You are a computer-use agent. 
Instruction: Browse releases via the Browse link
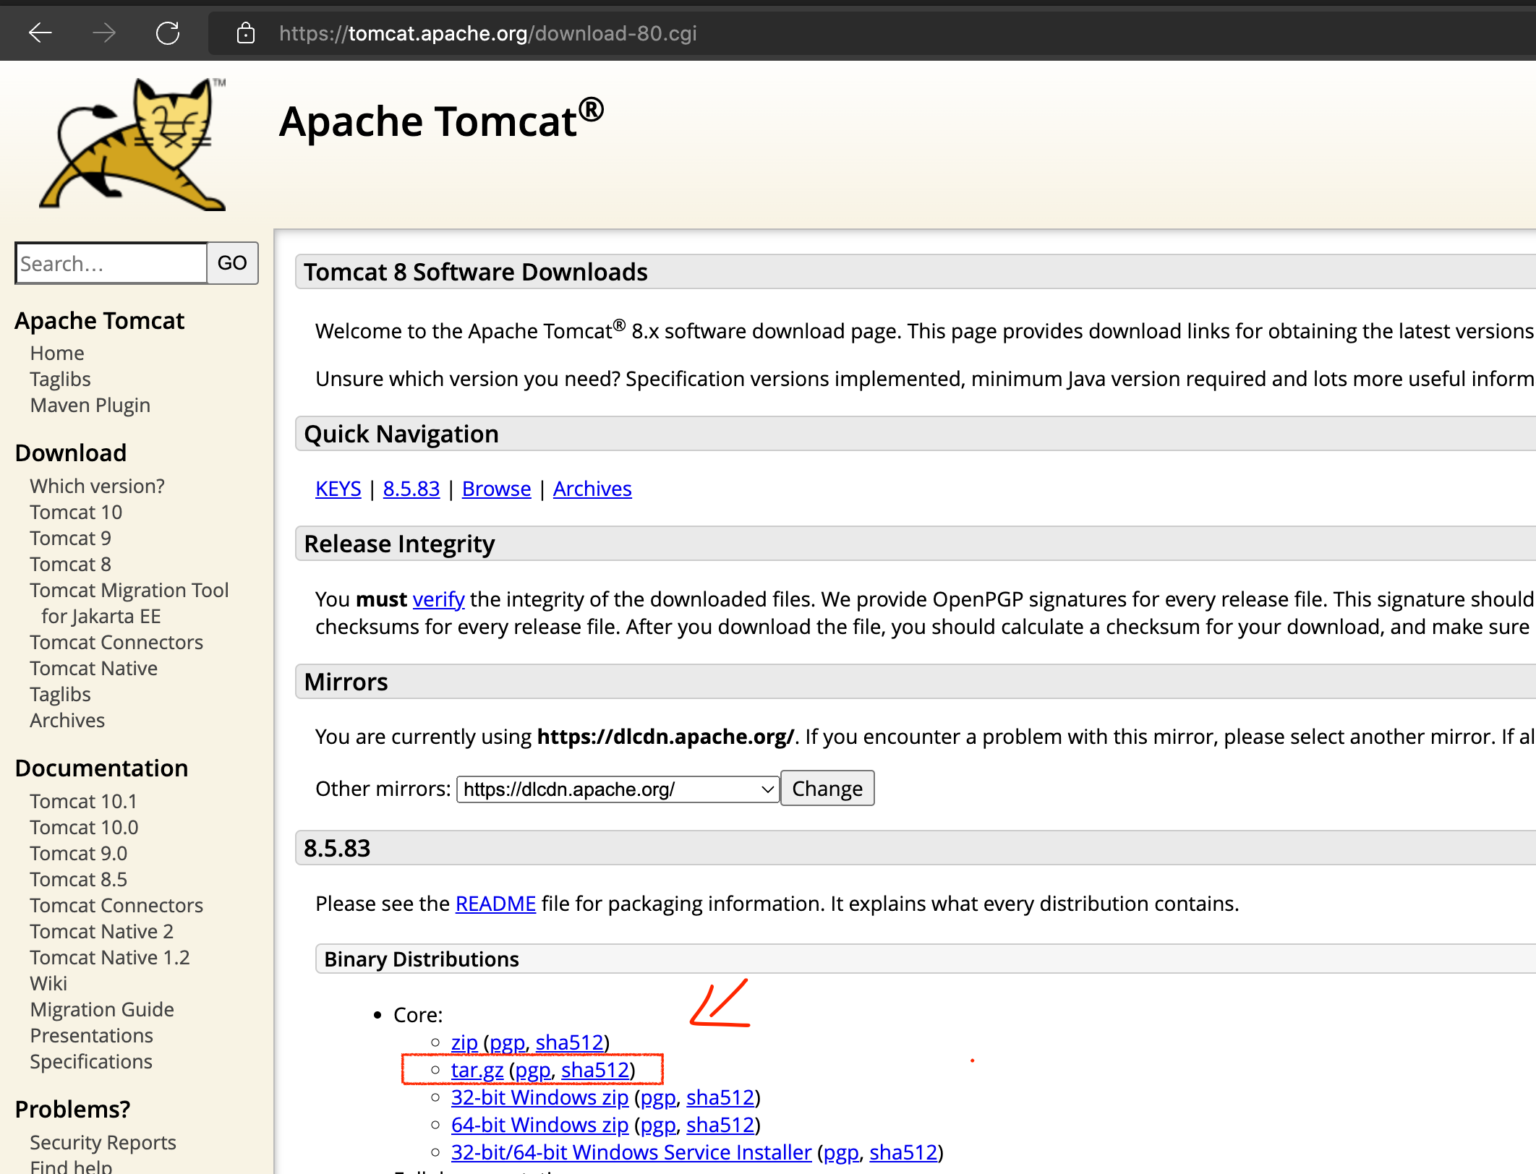496,489
